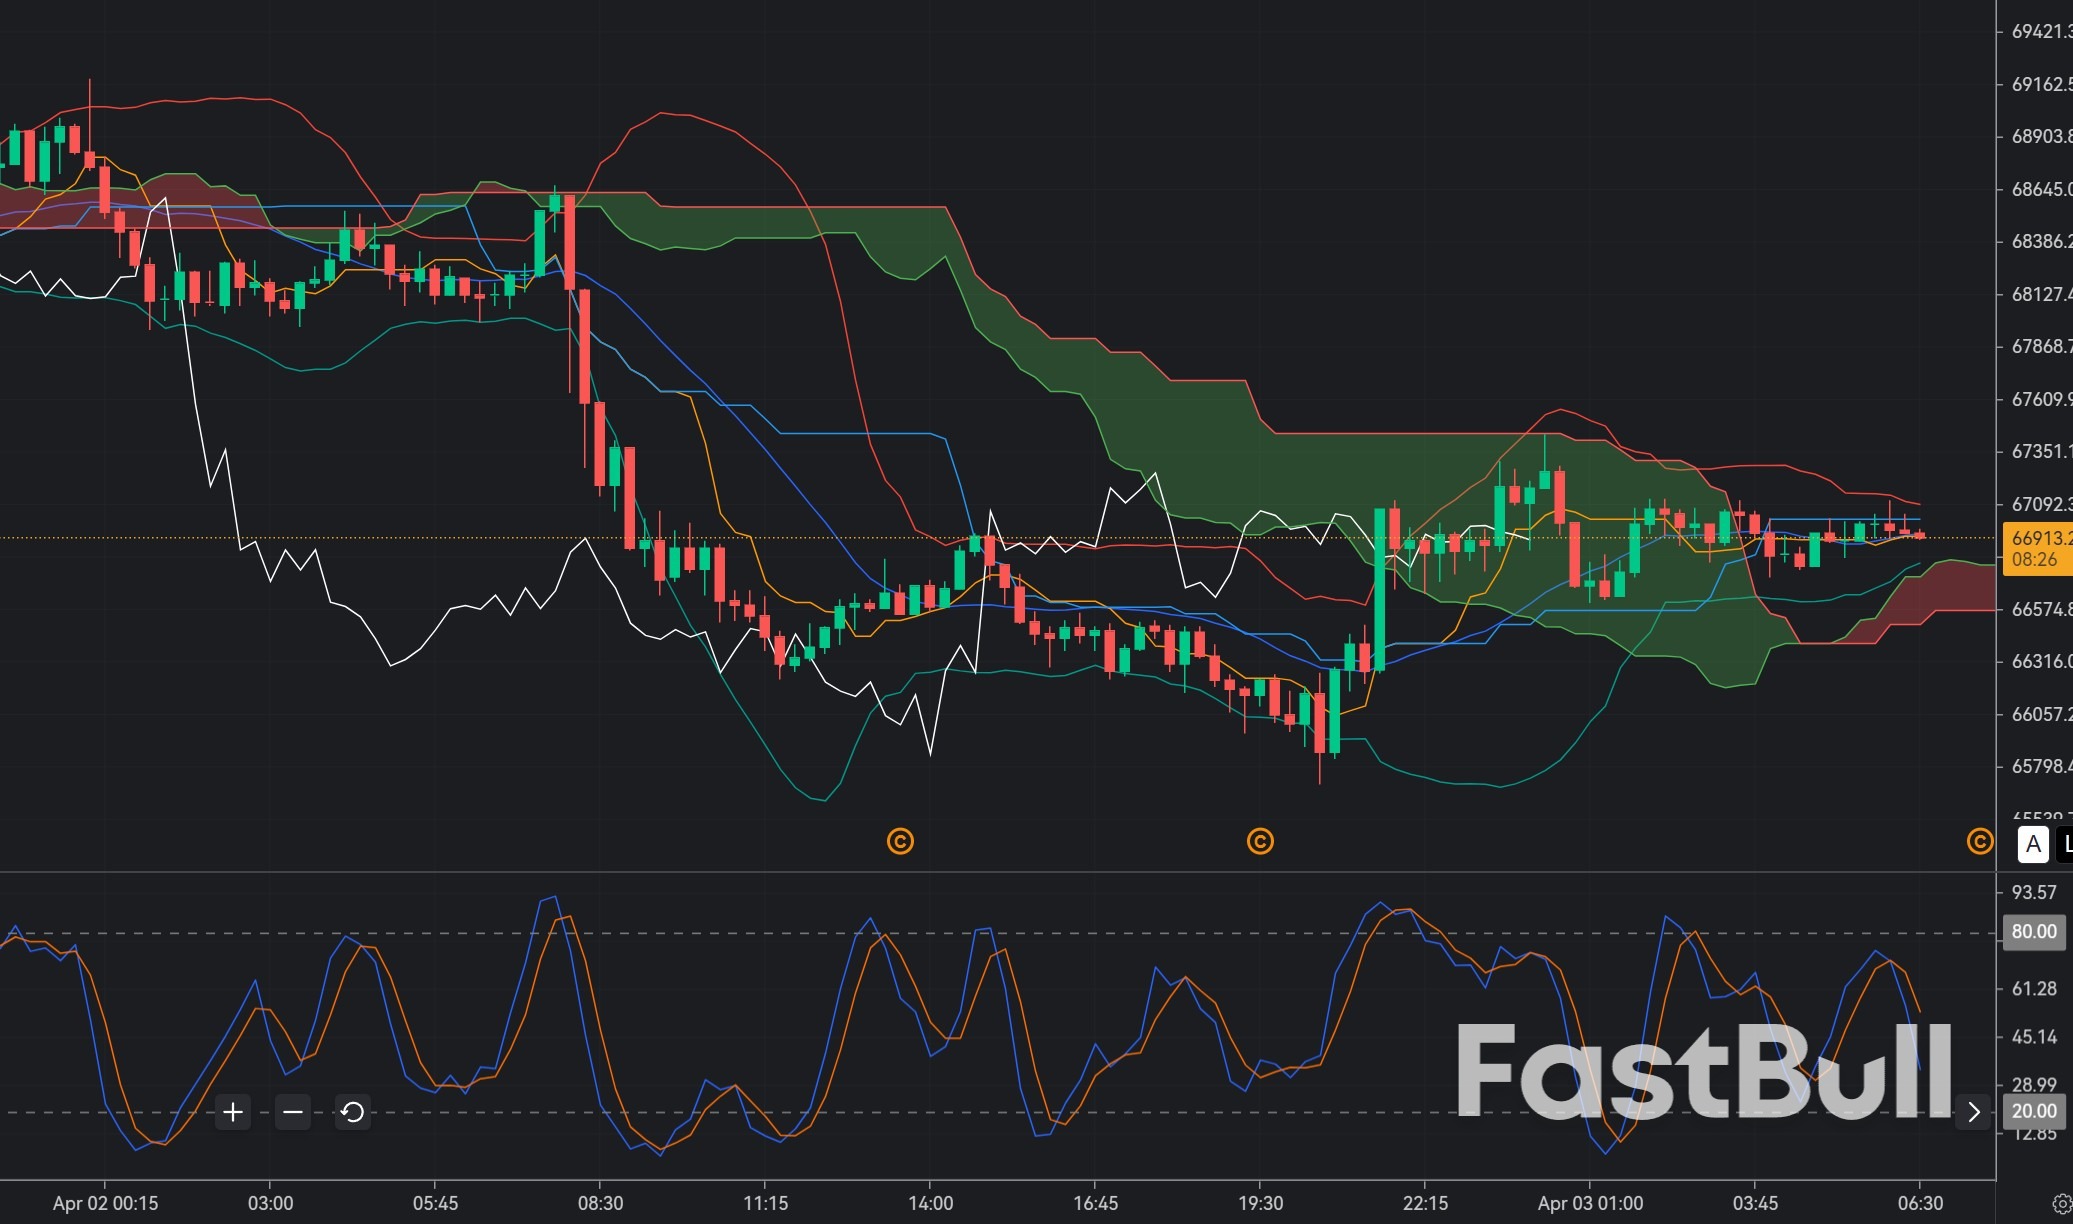
Task: Click the zoom out minus icon
Action: click(x=292, y=1111)
